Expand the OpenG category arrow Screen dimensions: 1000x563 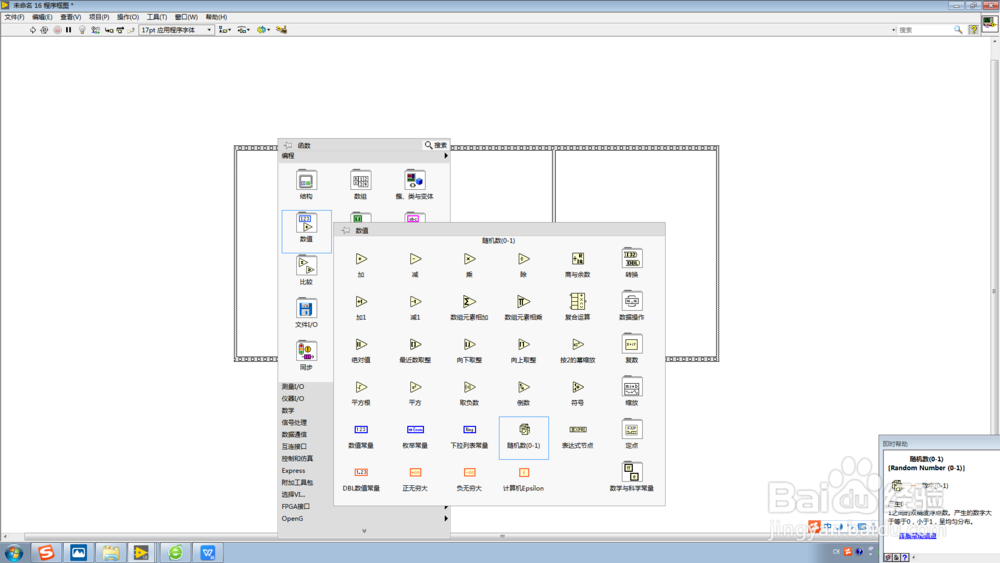point(446,518)
